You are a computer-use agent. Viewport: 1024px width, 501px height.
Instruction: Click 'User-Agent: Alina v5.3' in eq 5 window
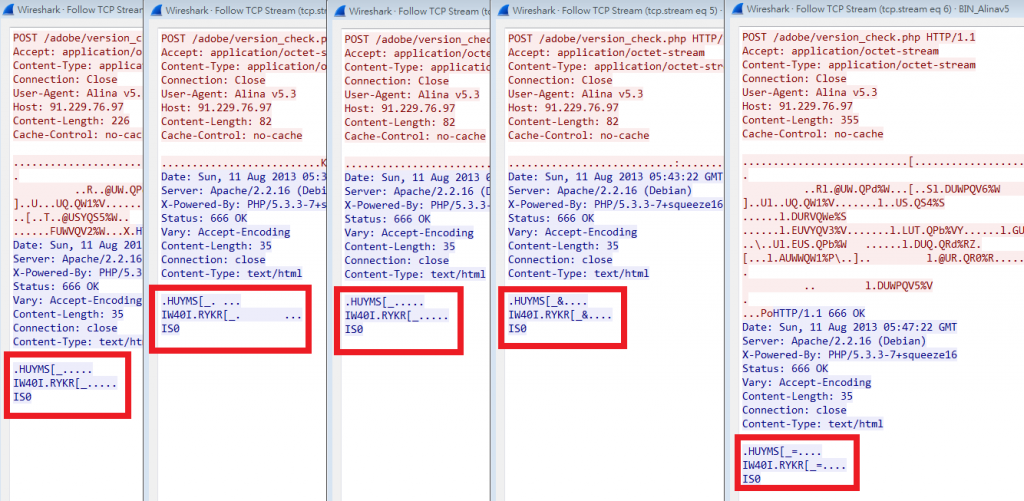pyautogui.click(x=575, y=94)
